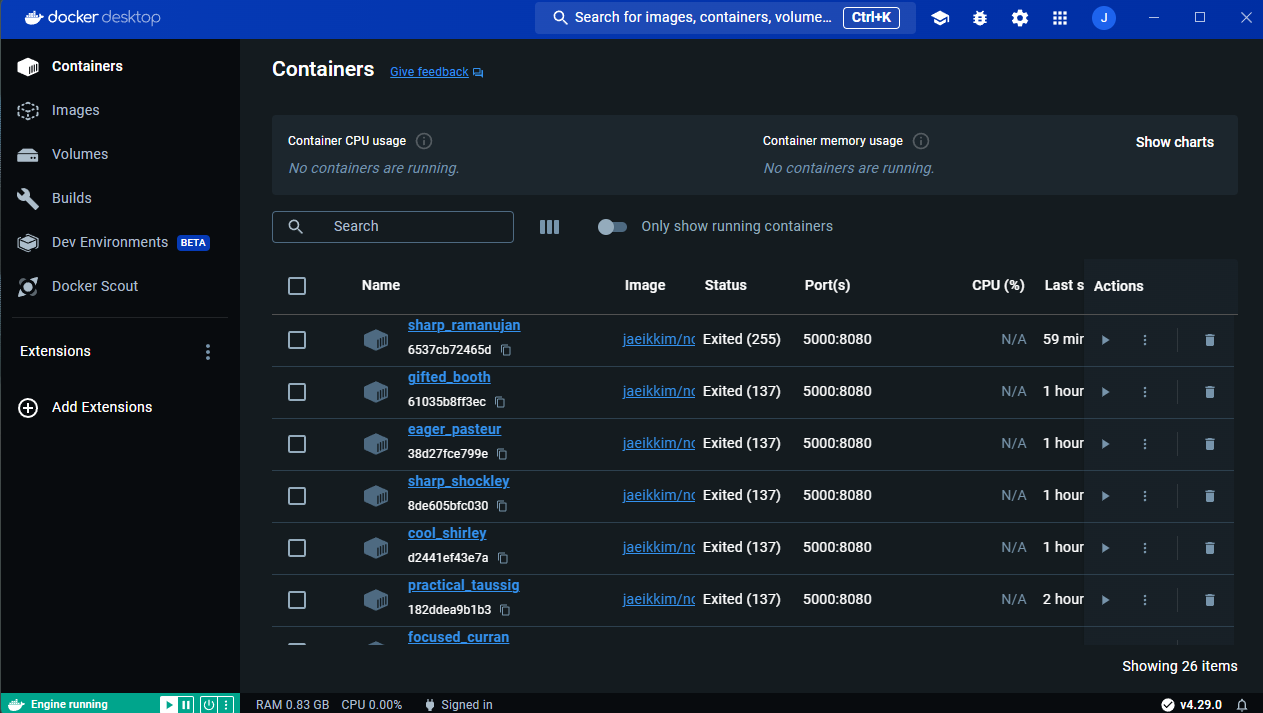Viewport: 1263px width, 713px height.
Task: Start the eager_pasteur container
Action: tap(1105, 444)
